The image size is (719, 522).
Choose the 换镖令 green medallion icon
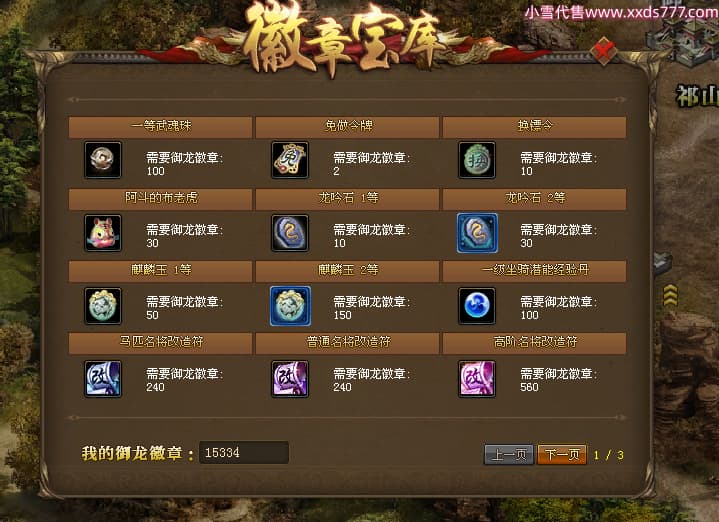(x=477, y=160)
